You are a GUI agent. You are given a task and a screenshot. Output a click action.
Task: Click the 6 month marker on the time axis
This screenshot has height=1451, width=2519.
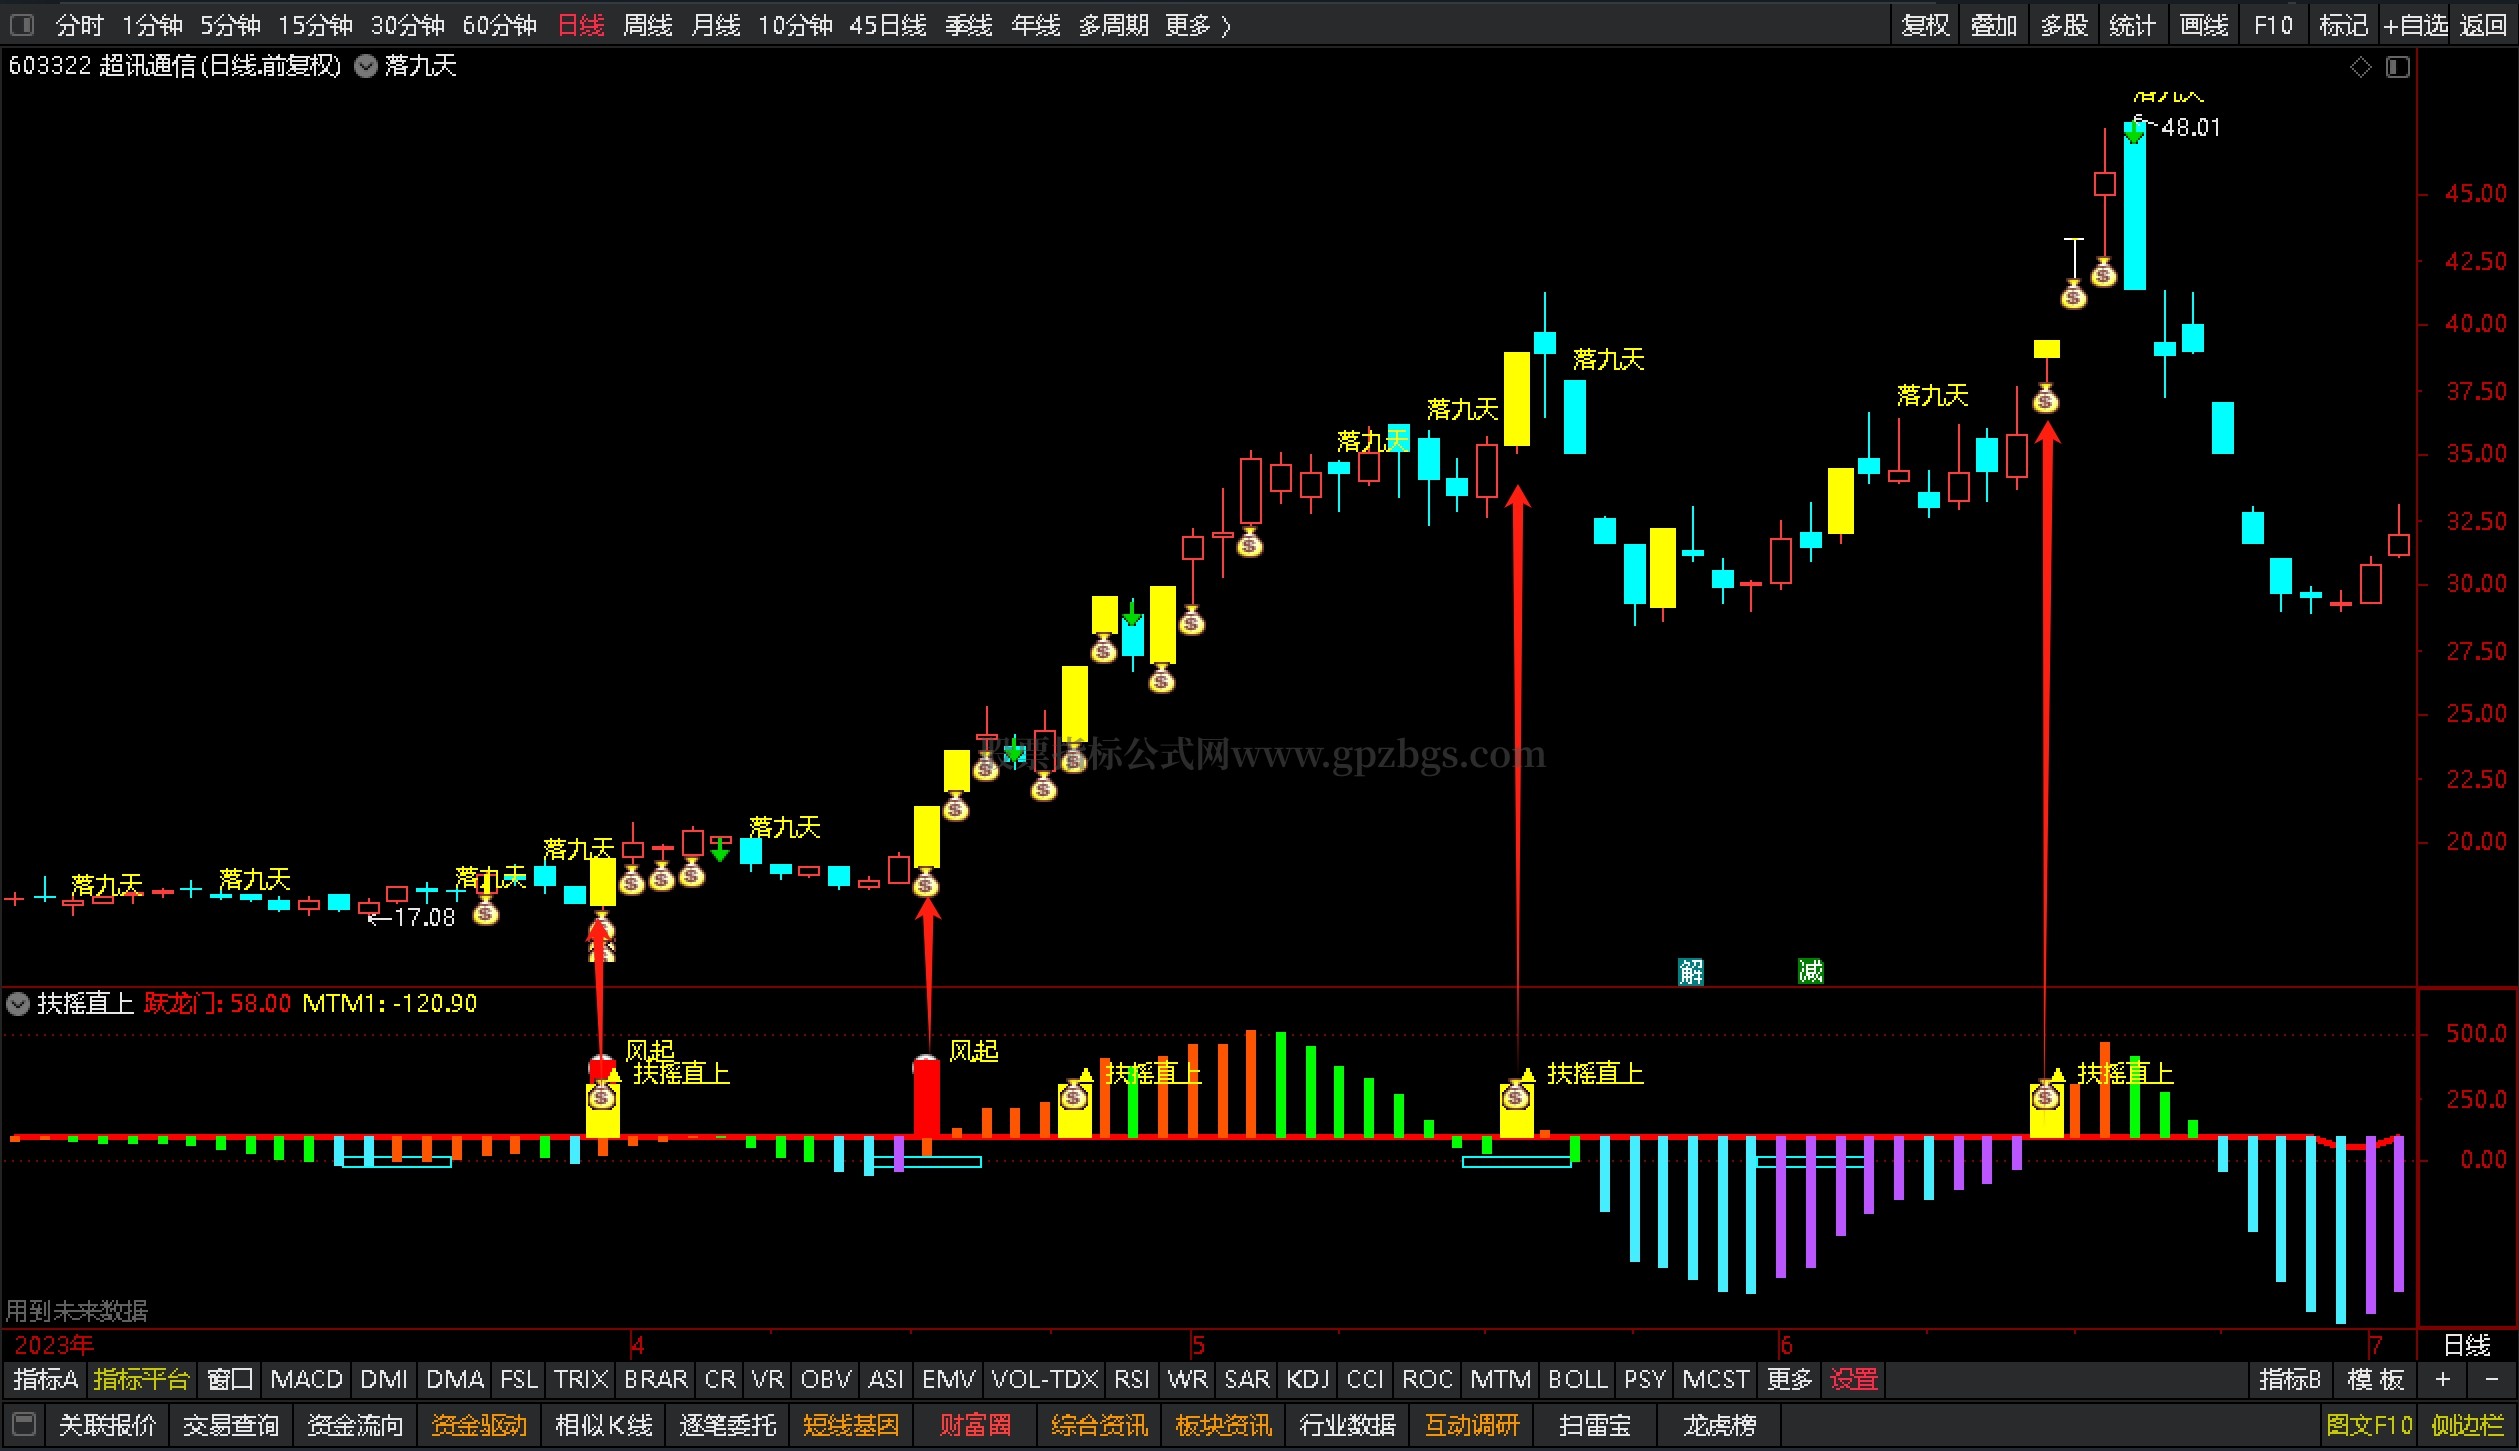click(x=1786, y=1345)
